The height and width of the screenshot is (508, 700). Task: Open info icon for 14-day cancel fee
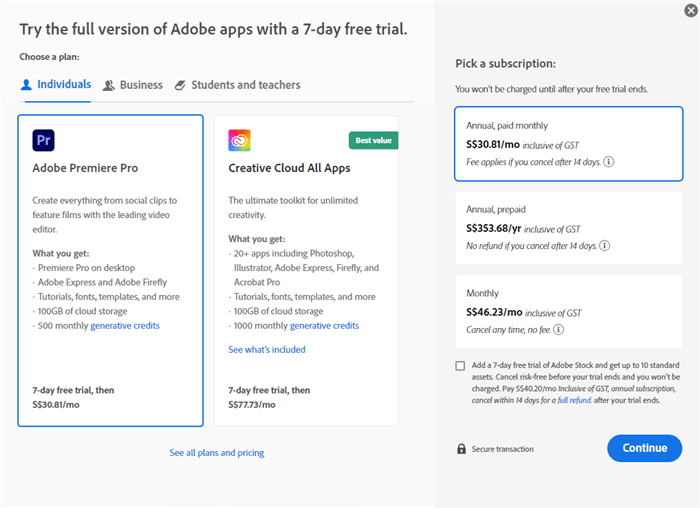tap(608, 162)
